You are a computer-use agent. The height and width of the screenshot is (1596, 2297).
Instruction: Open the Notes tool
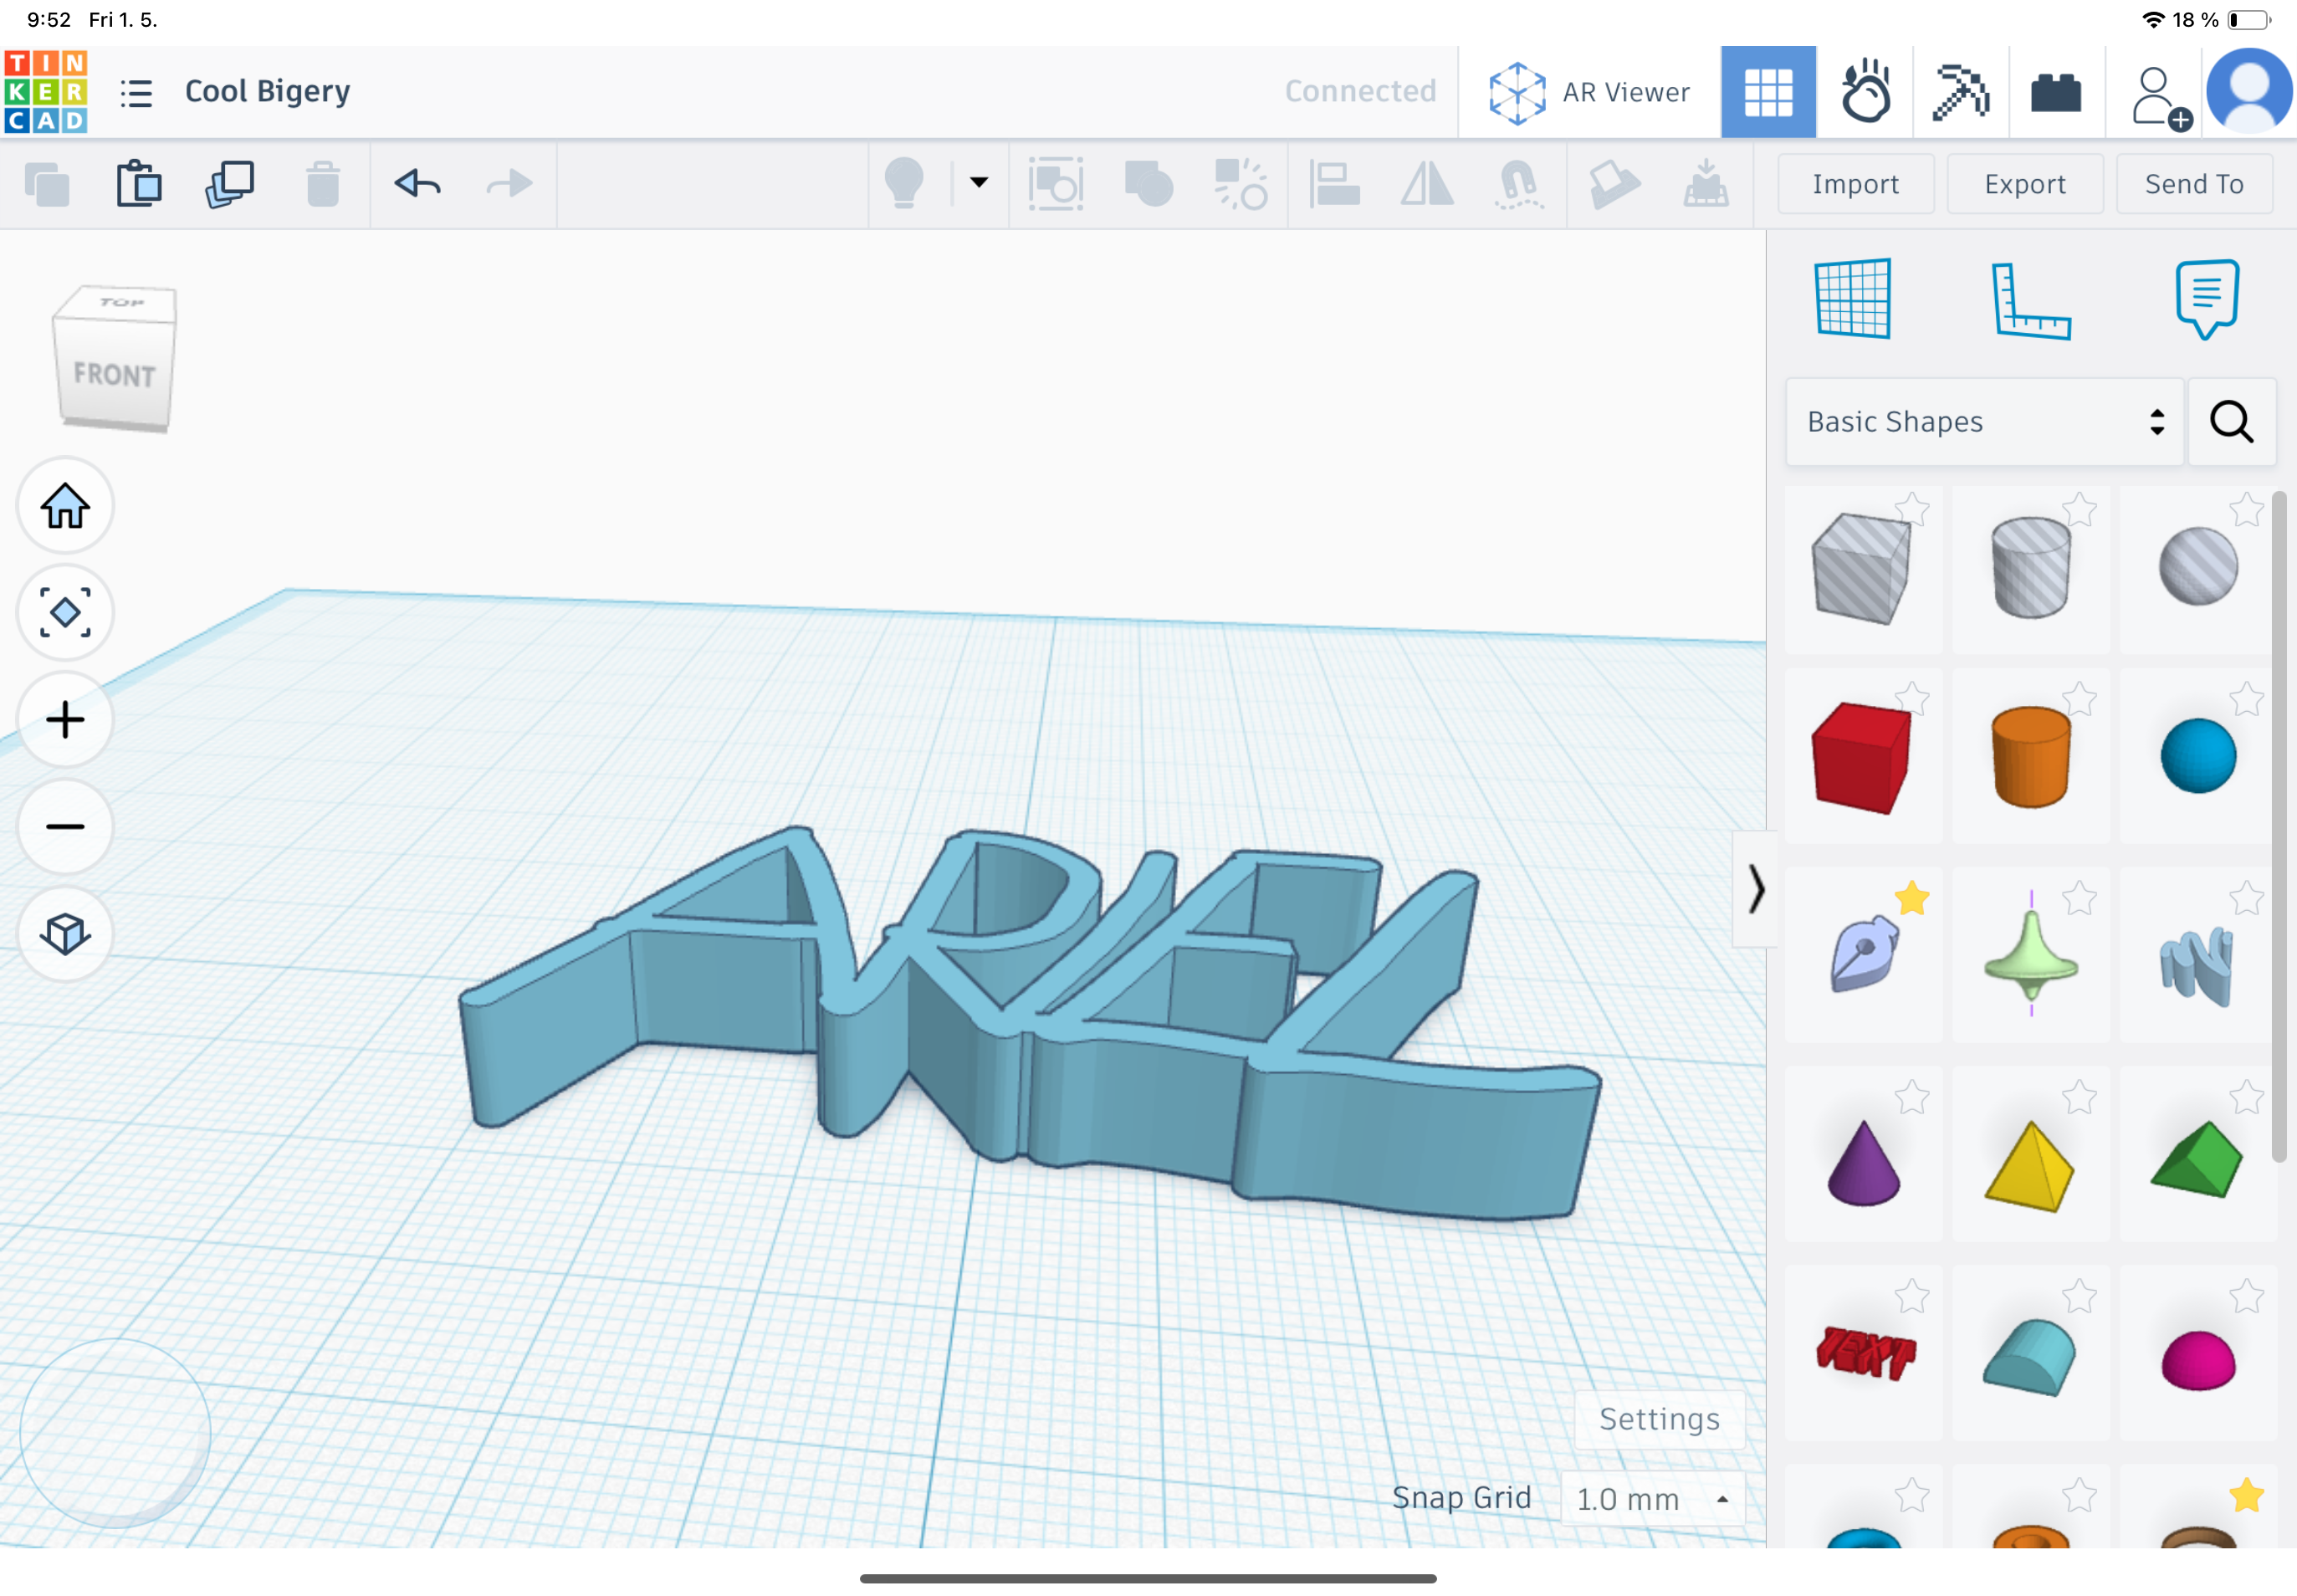(2207, 299)
